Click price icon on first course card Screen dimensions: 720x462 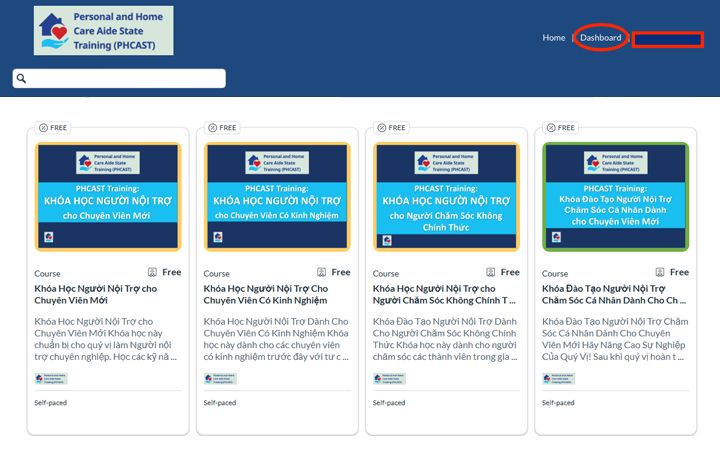[153, 272]
